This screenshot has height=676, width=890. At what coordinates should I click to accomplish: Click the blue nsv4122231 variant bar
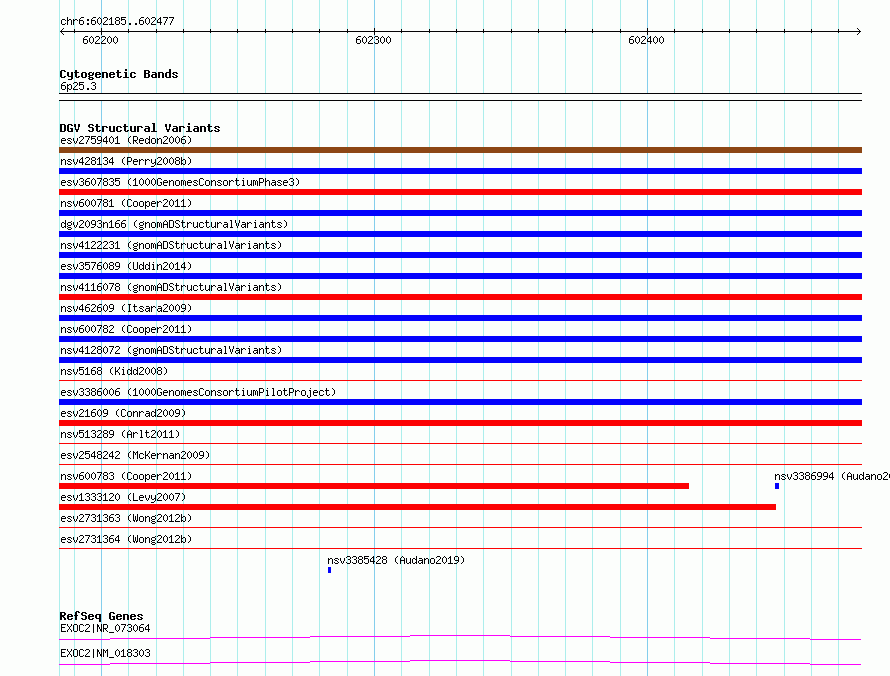[x=460, y=255]
